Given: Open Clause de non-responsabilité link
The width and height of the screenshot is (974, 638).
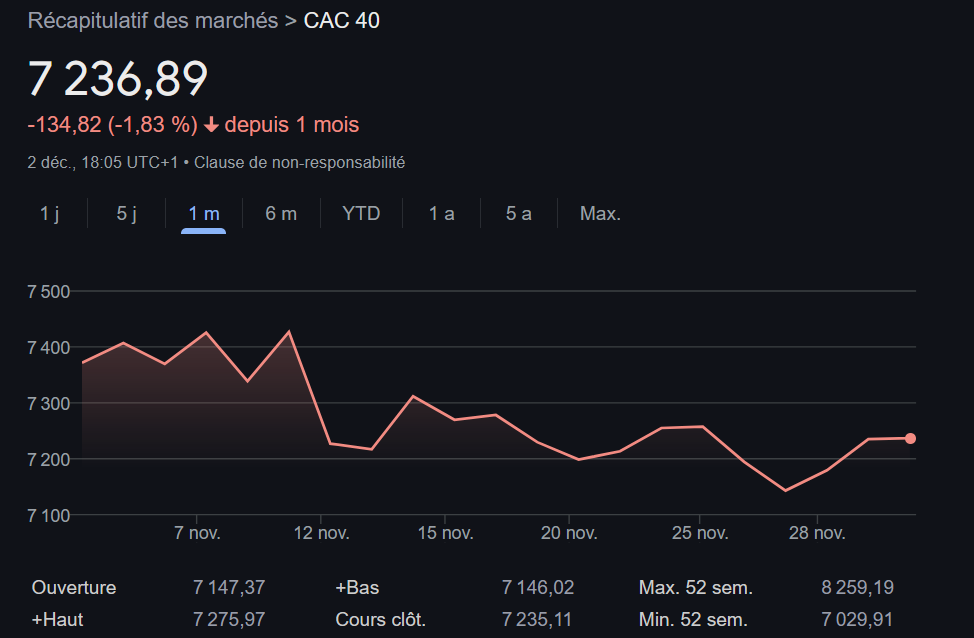Looking at the screenshot, I should (299, 163).
